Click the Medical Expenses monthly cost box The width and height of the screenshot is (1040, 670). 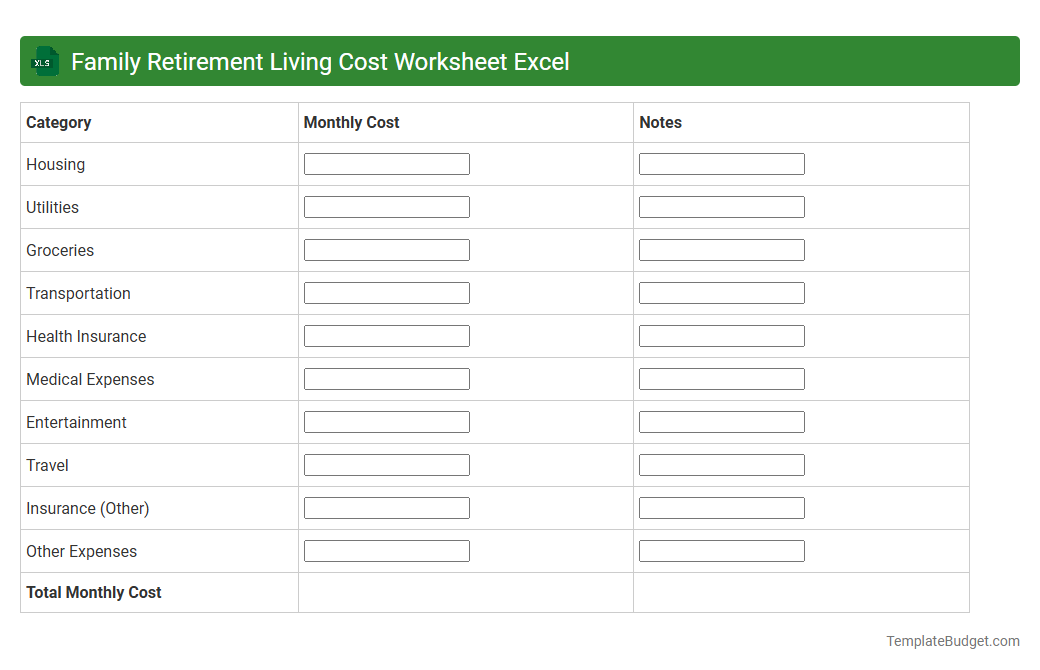pyautogui.click(x=386, y=378)
